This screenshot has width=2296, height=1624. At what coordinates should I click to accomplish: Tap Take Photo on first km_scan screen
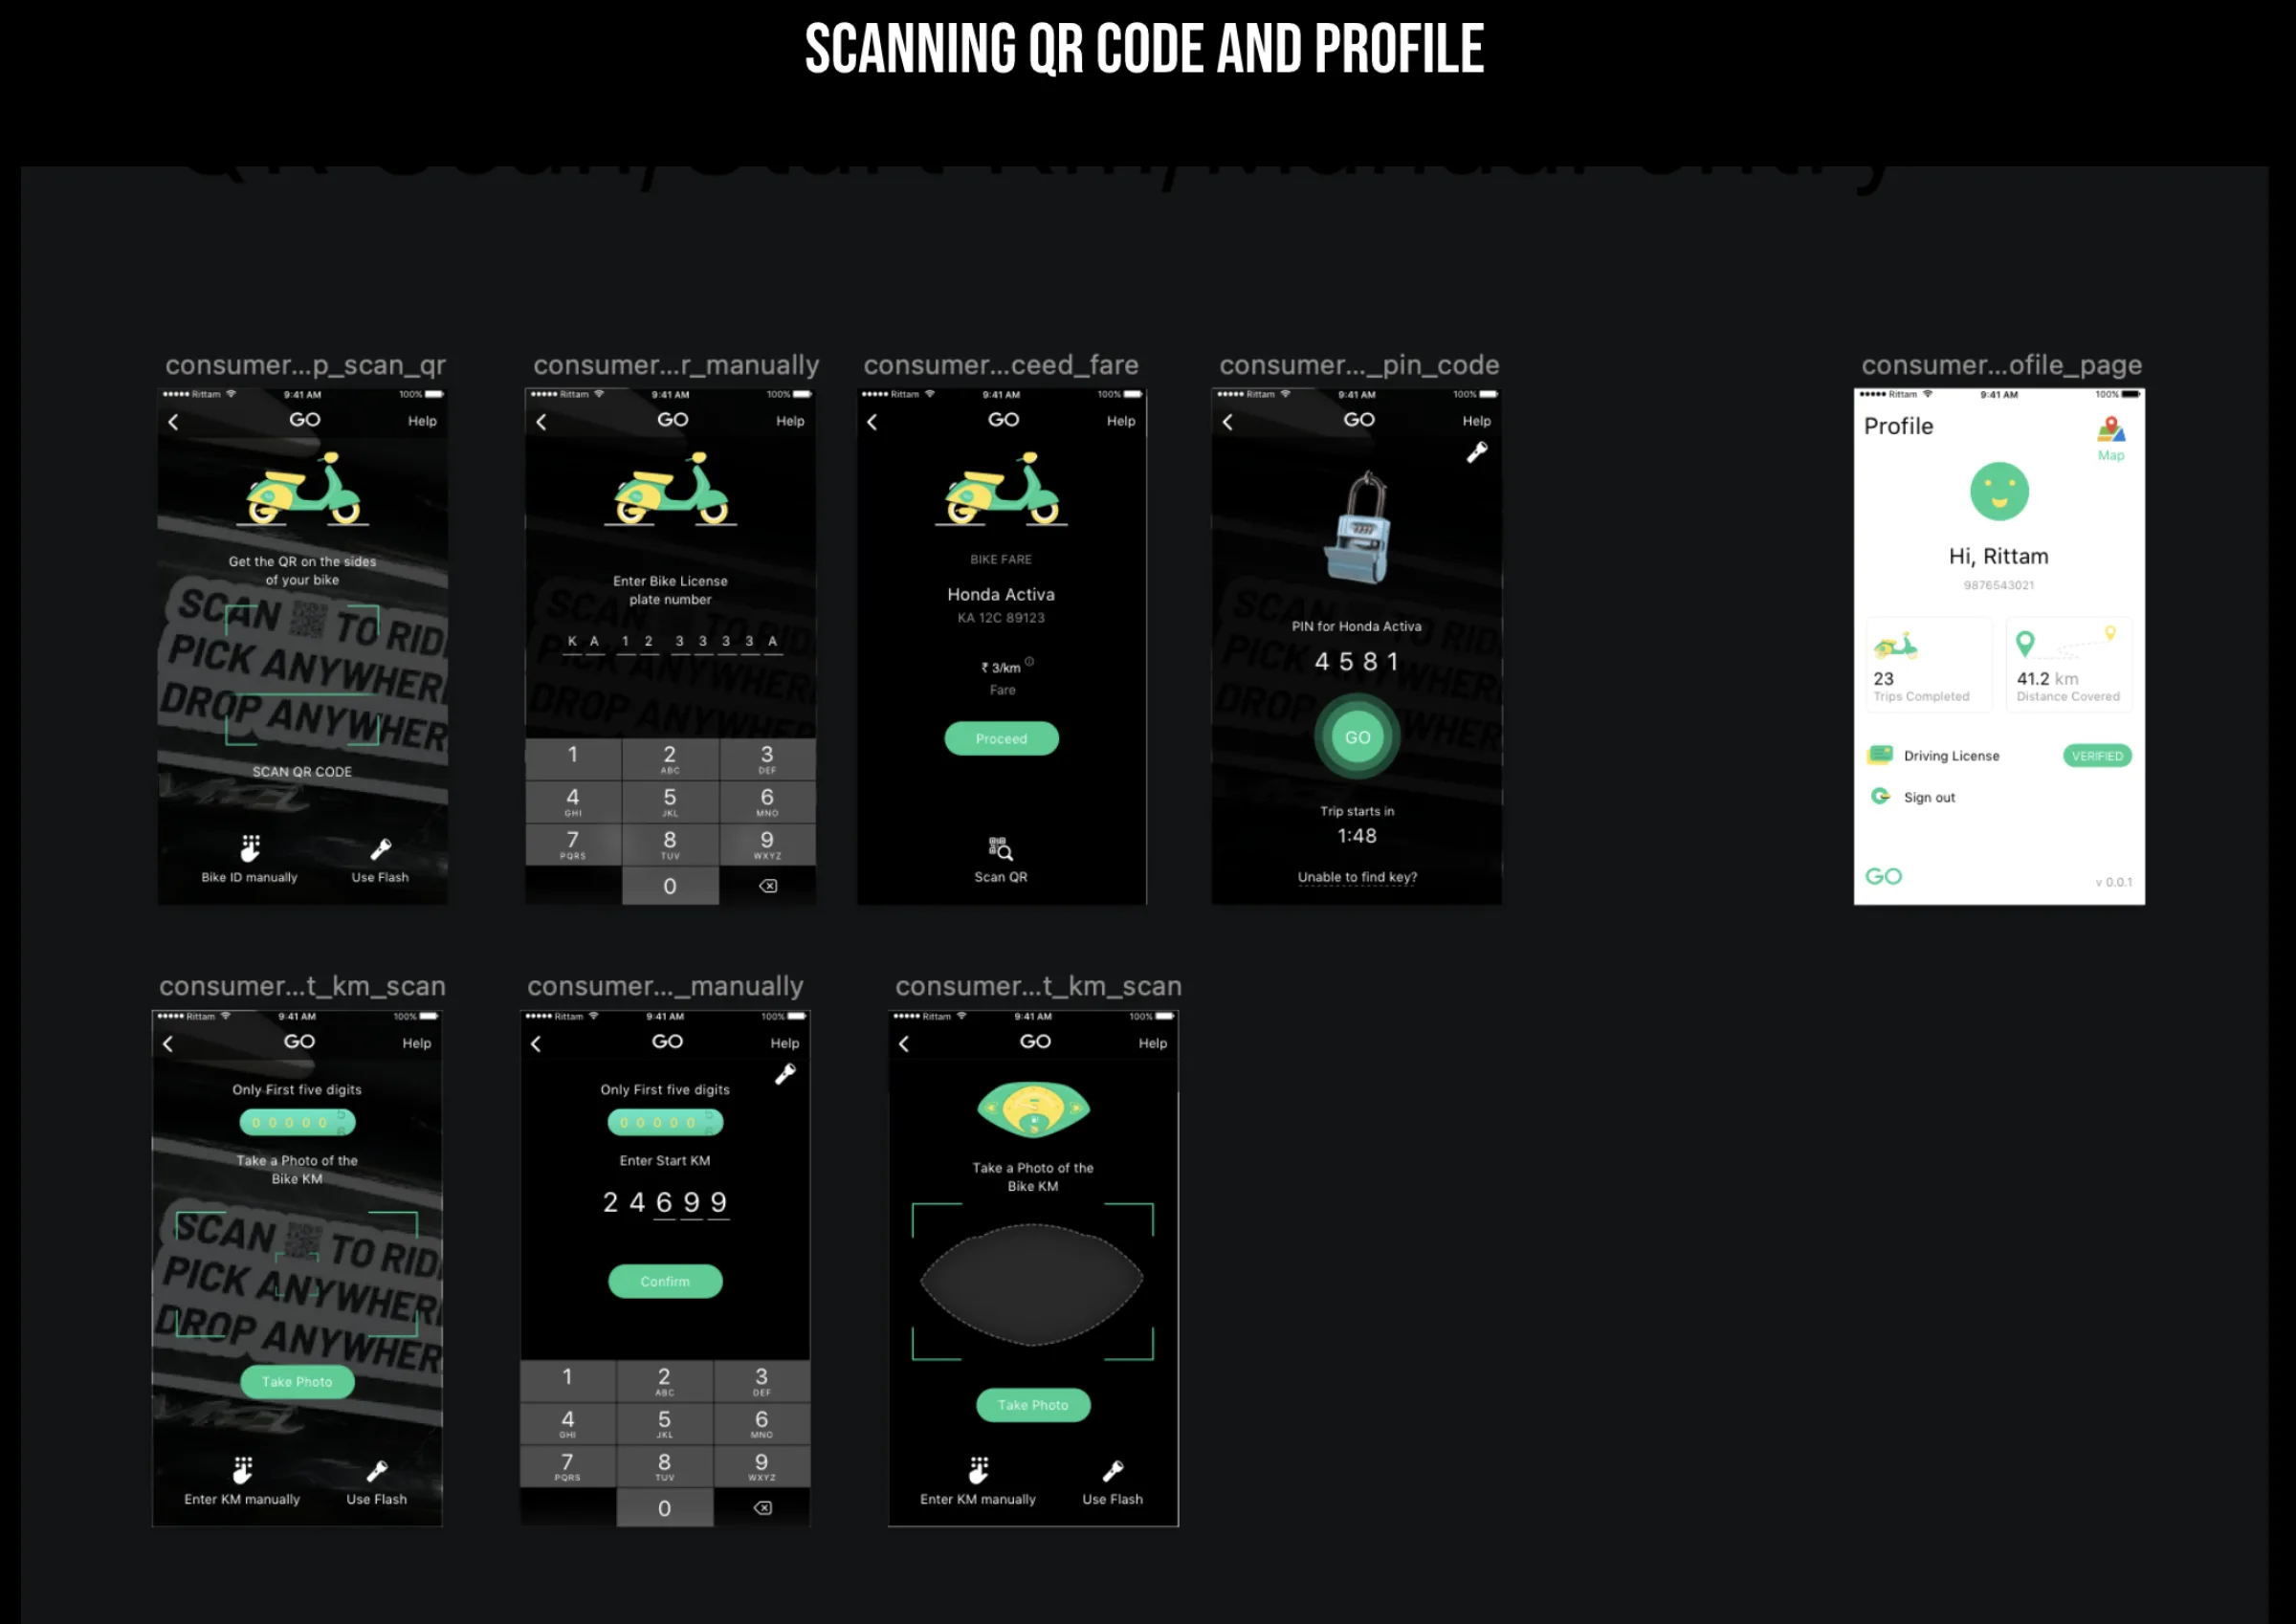tap(297, 1382)
